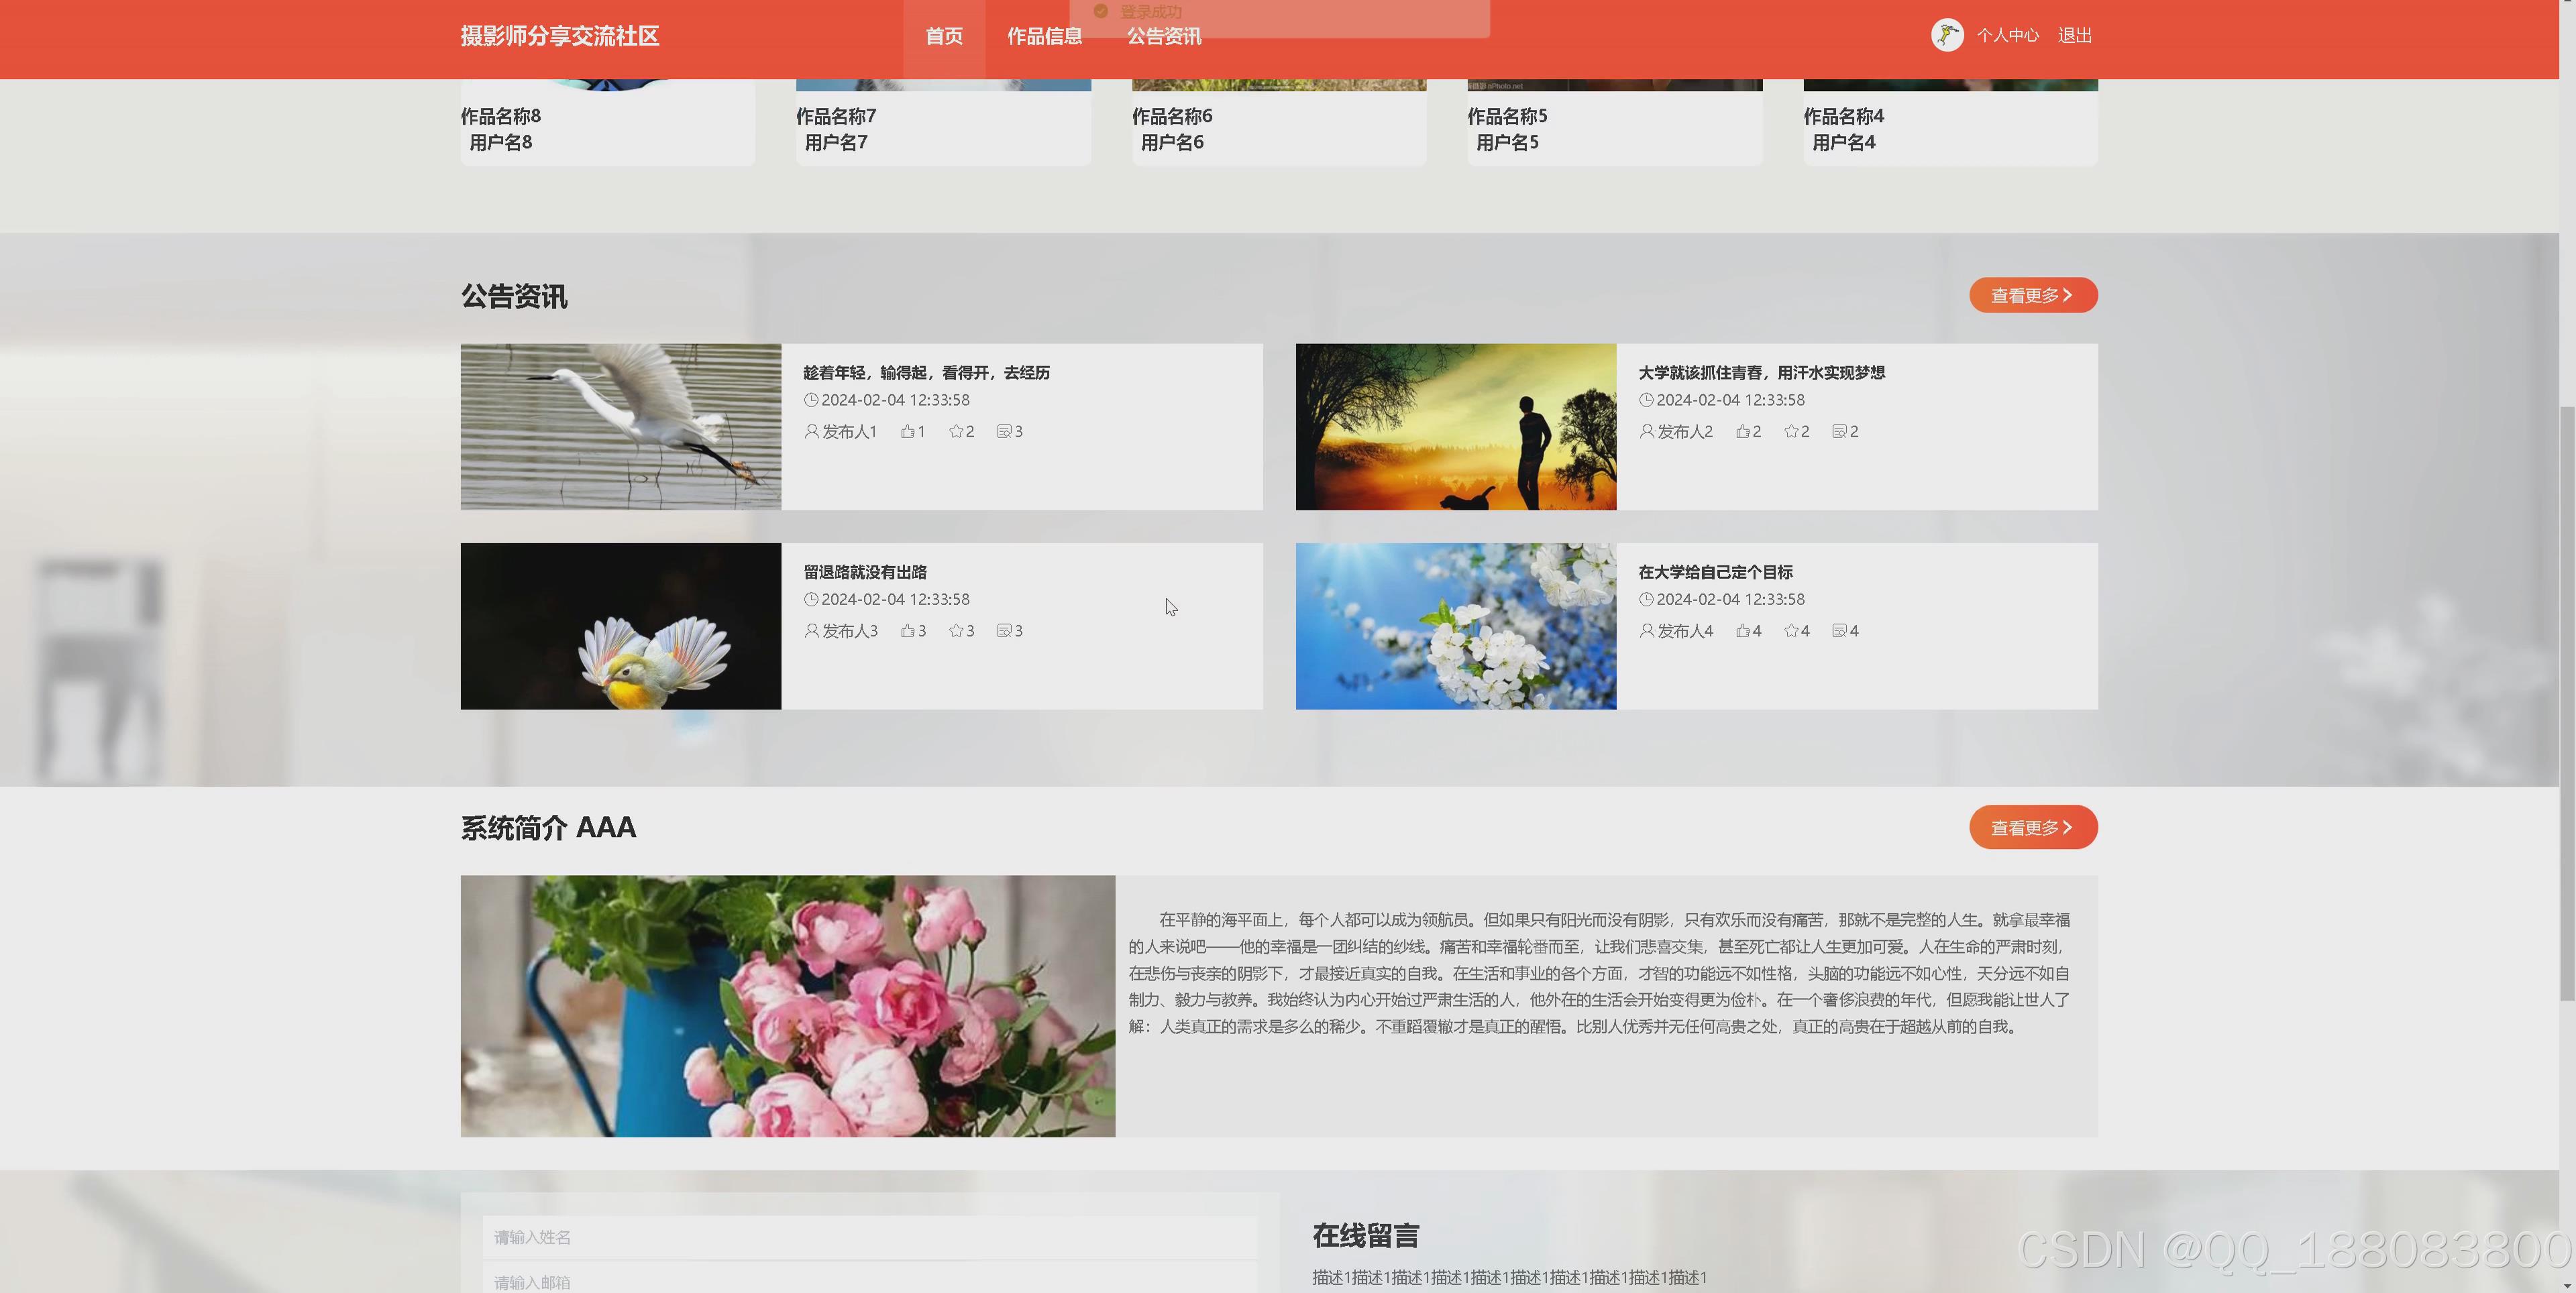Viewport: 2576px width, 1293px height.
Task: Open 公告资讯 in the top navigation
Action: 1163,37
